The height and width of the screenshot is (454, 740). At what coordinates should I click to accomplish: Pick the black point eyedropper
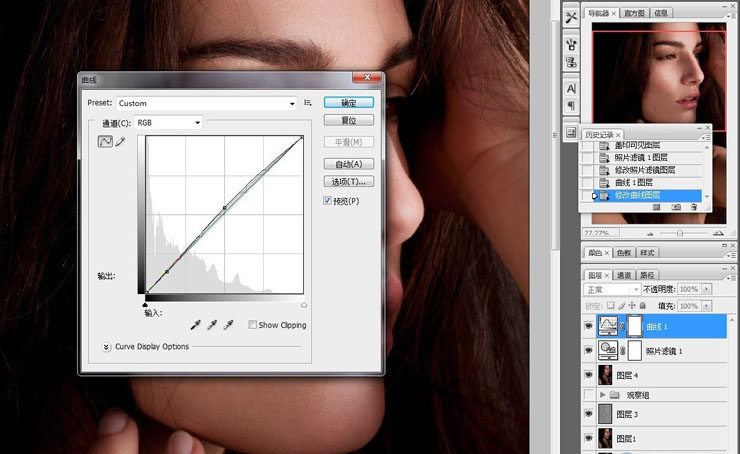pyautogui.click(x=195, y=325)
